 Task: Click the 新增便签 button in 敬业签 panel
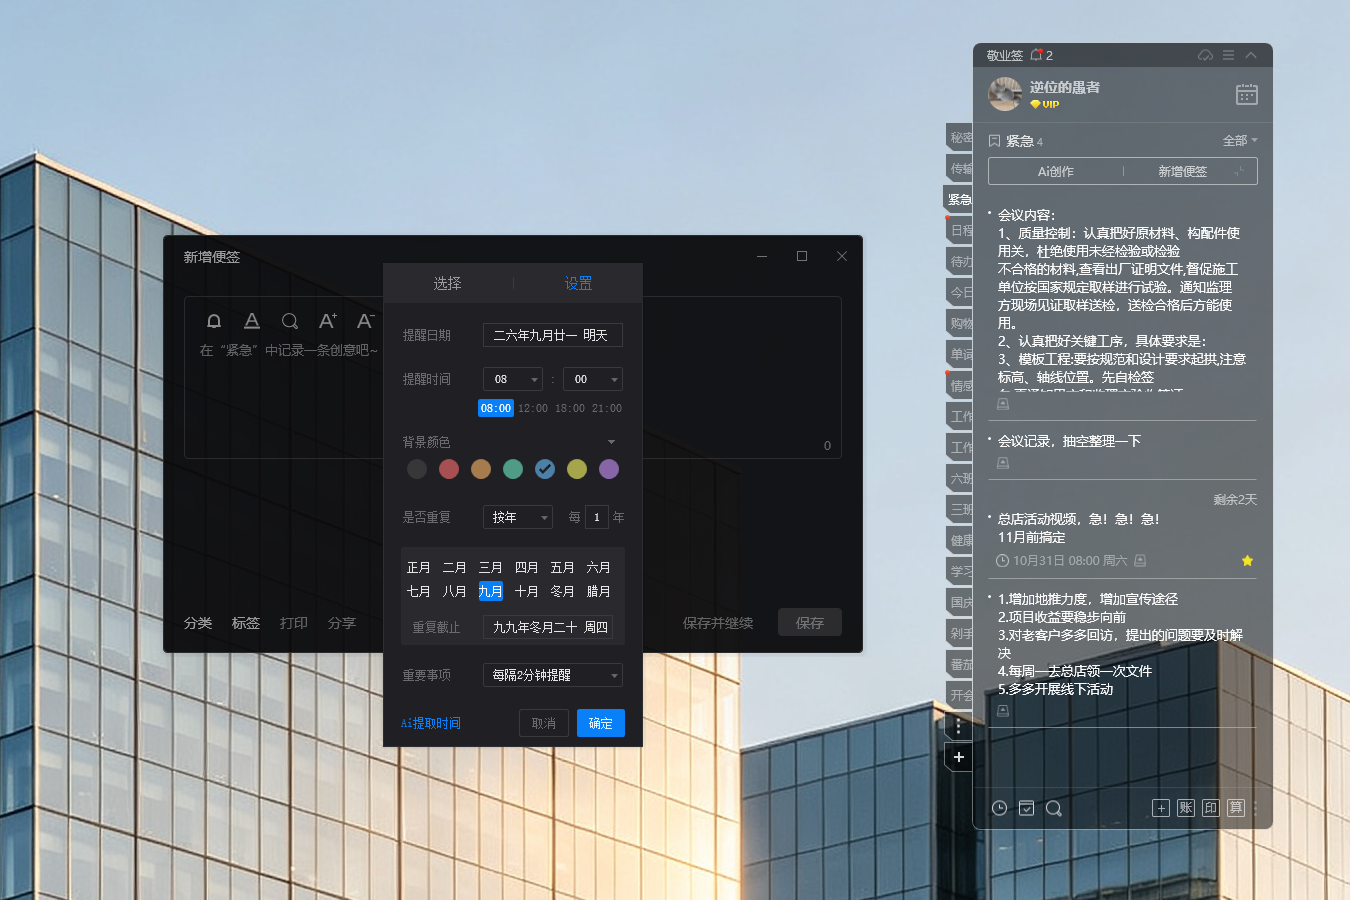[1183, 171]
